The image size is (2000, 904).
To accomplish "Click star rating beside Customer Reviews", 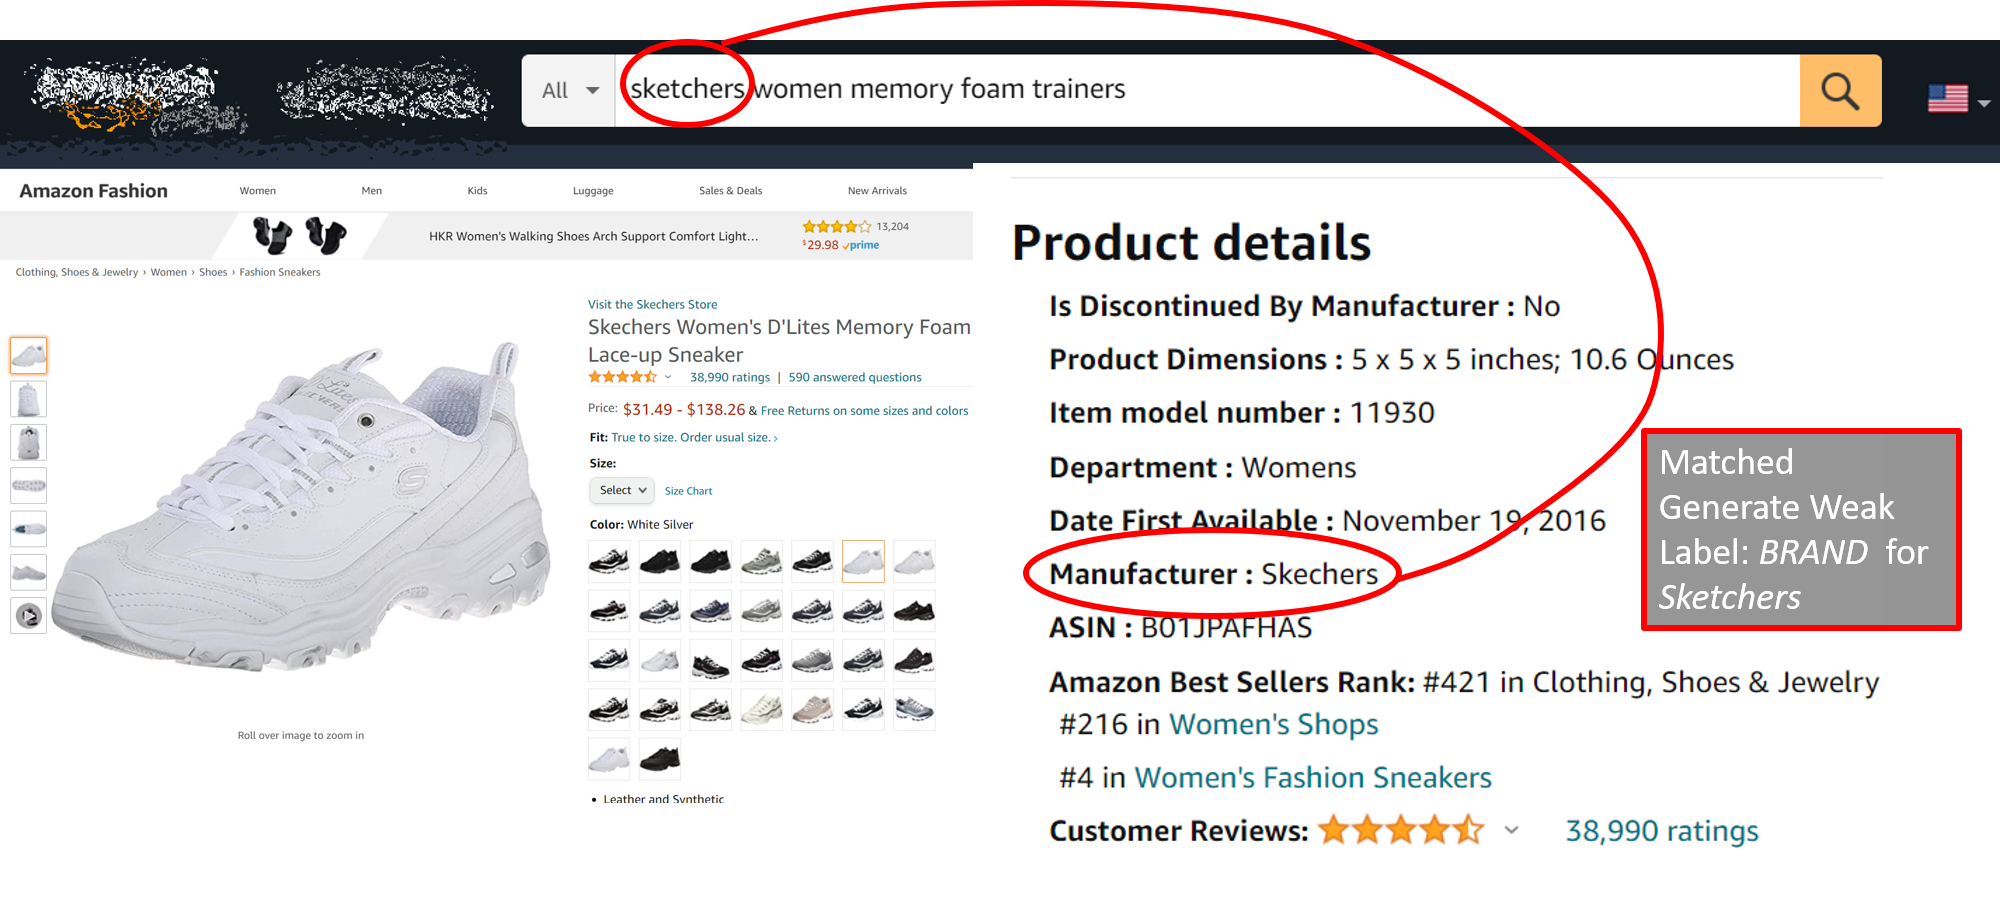I will click(x=1400, y=830).
